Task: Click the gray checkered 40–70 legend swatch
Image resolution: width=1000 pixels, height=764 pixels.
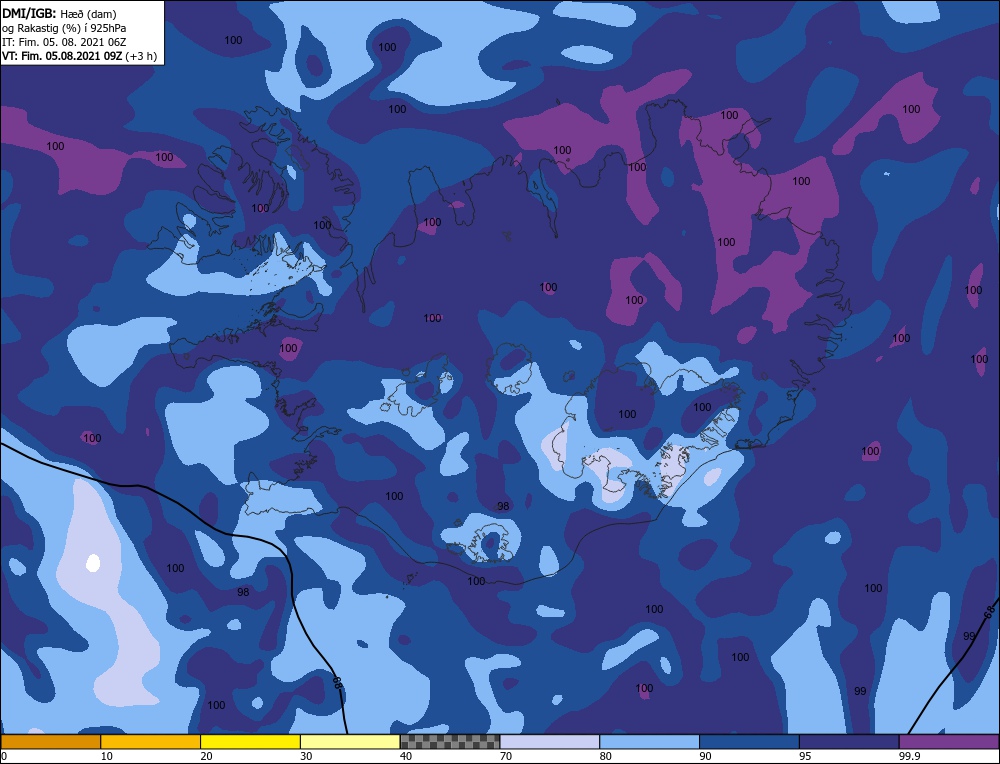Action: tap(450, 742)
